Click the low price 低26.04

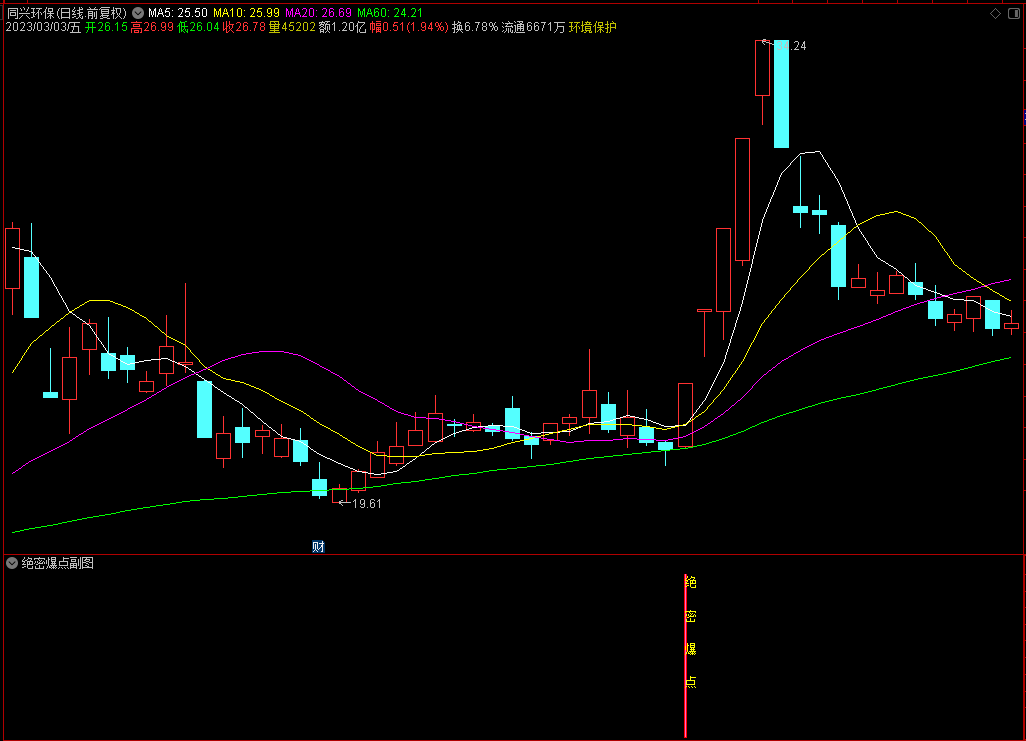(x=198, y=27)
